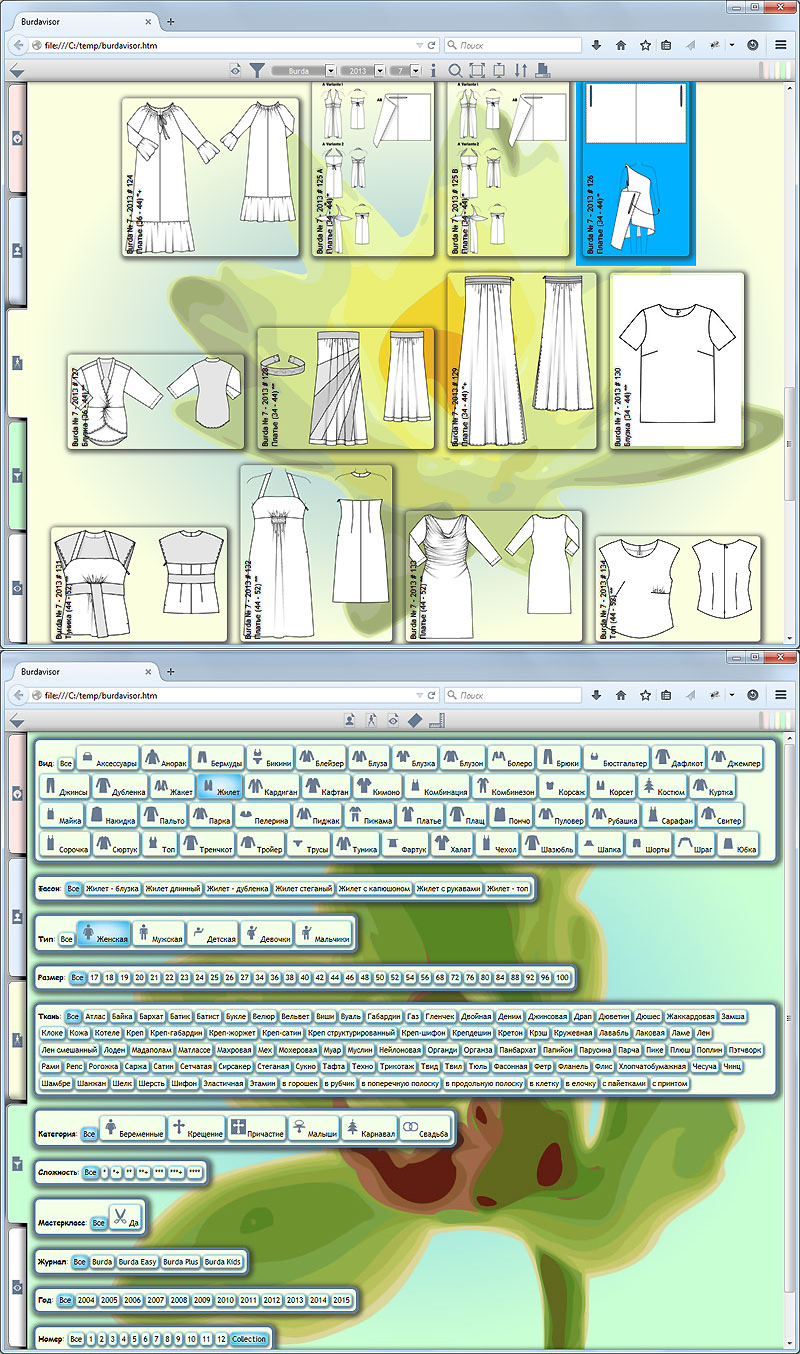
Task: Click the back triangle arrow in upper window
Action: [16, 72]
